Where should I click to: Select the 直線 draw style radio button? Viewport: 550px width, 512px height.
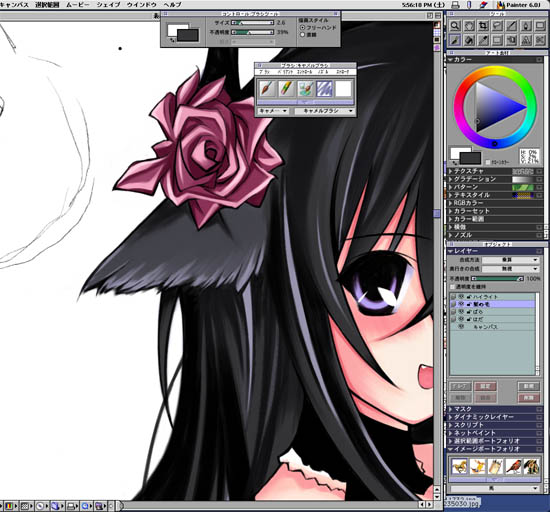pyautogui.click(x=302, y=35)
